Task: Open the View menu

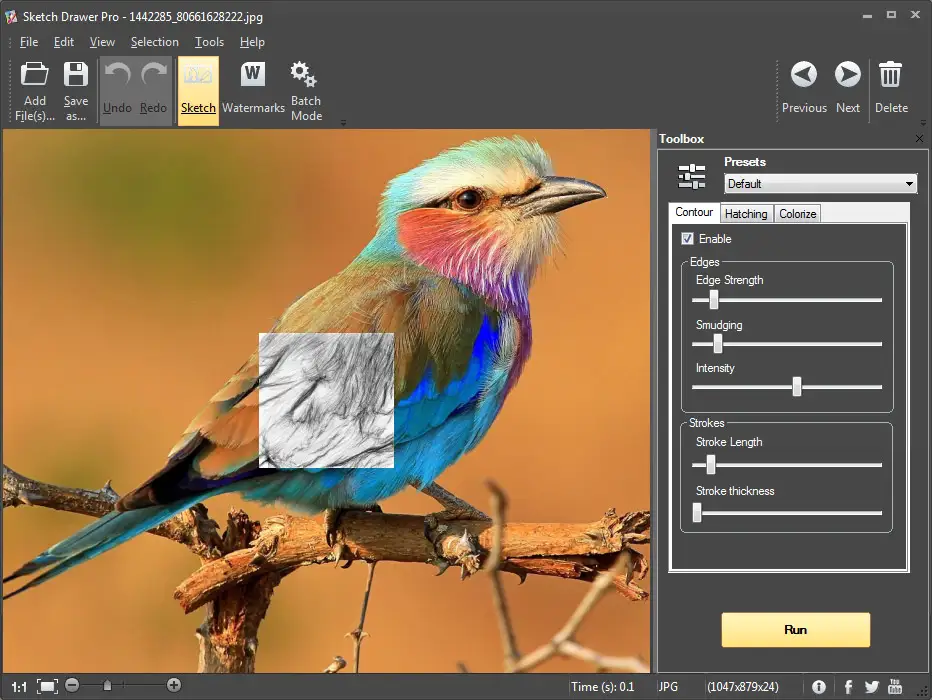Action: click(102, 42)
